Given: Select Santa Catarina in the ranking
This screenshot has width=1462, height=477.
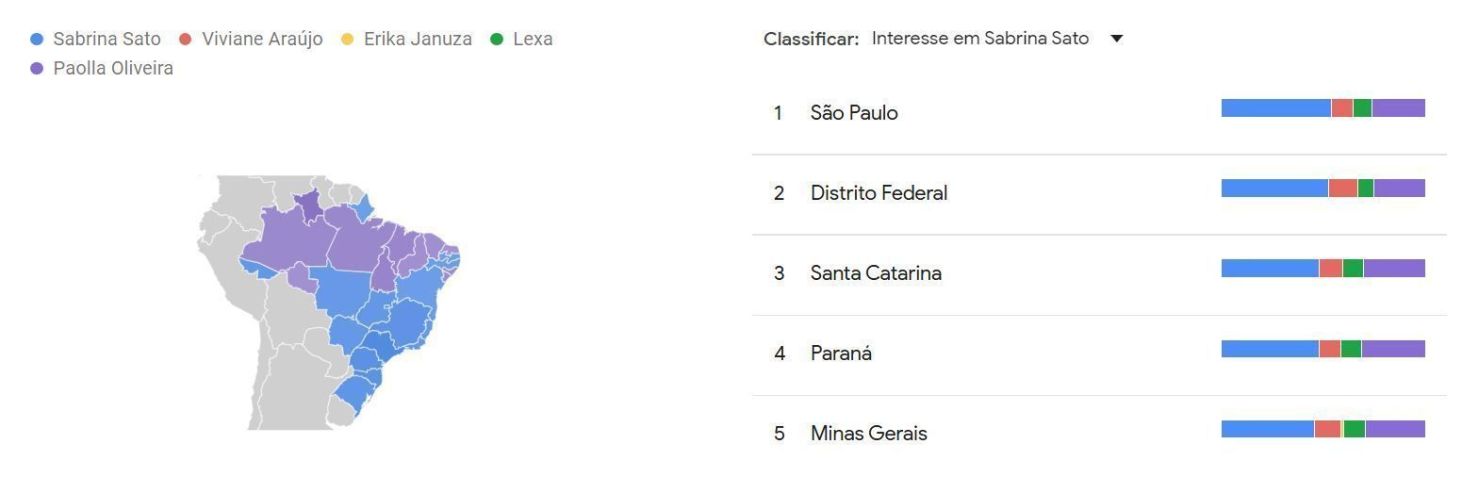Looking at the screenshot, I should pos(876,273).
